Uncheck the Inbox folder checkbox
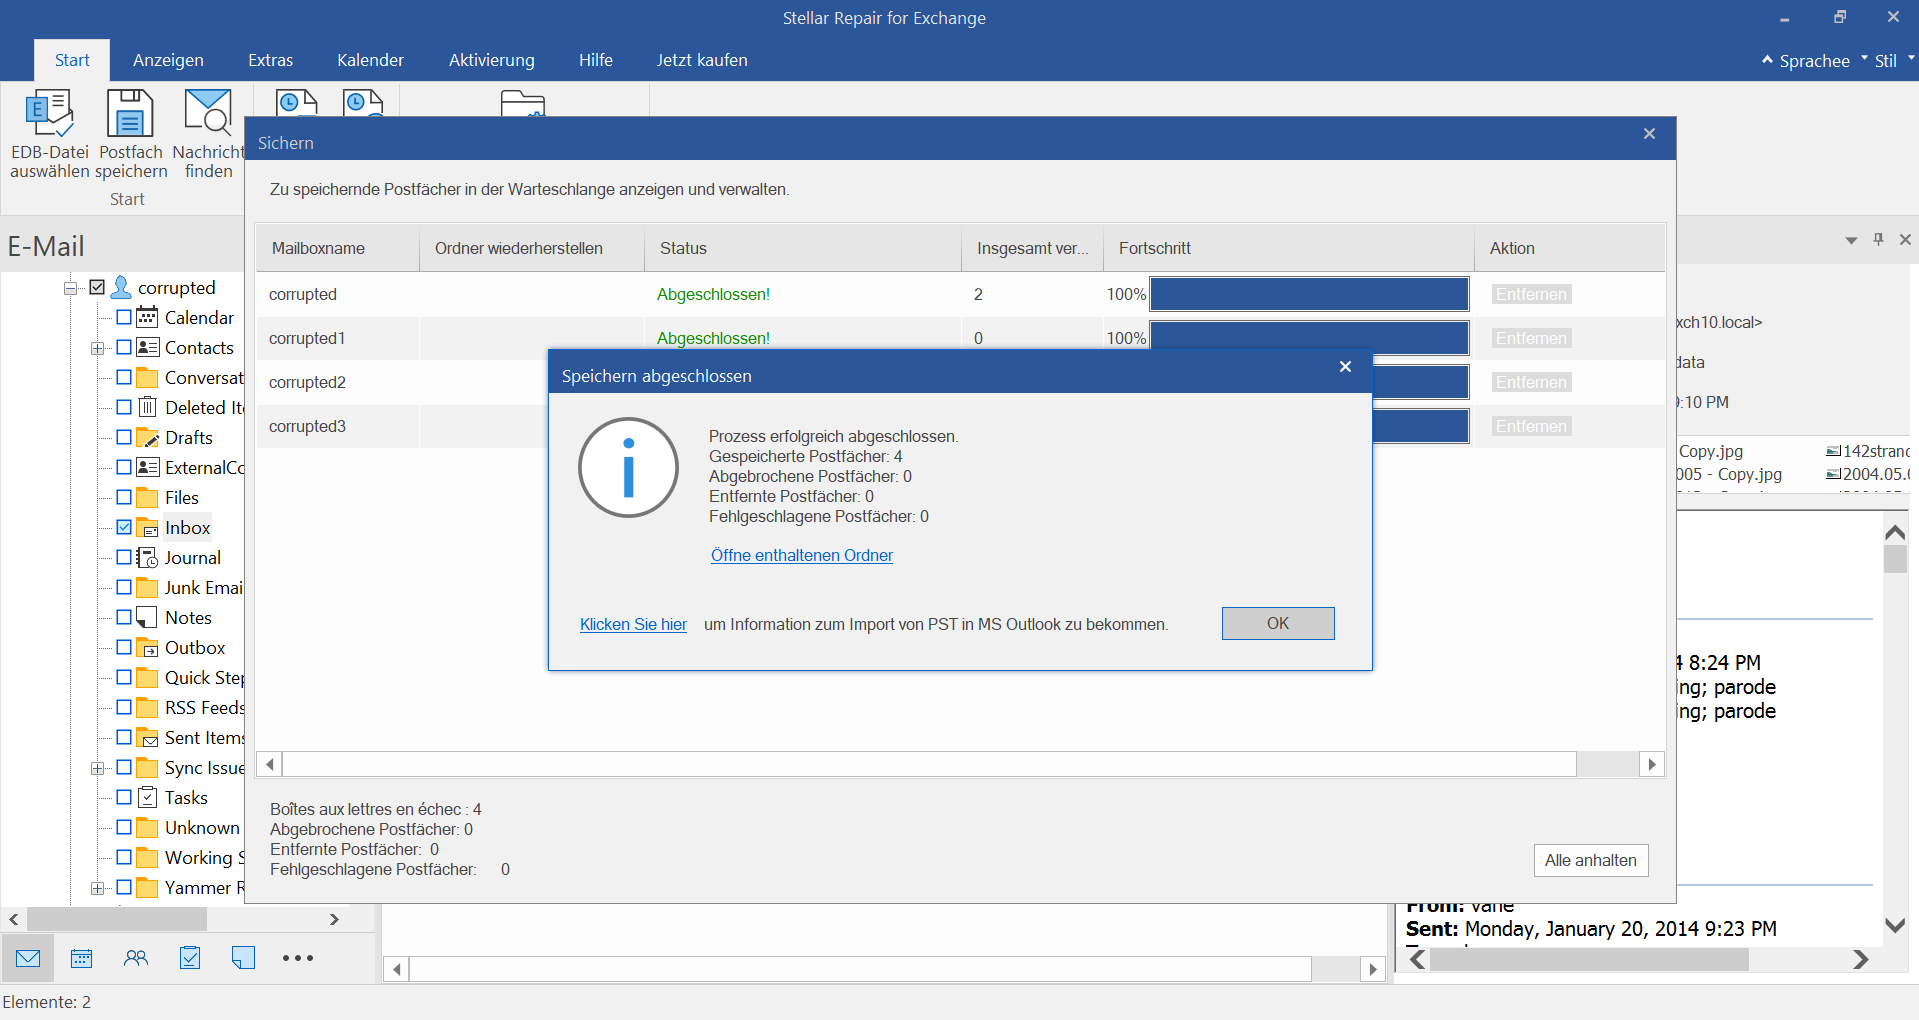 [x=124, y=527]
